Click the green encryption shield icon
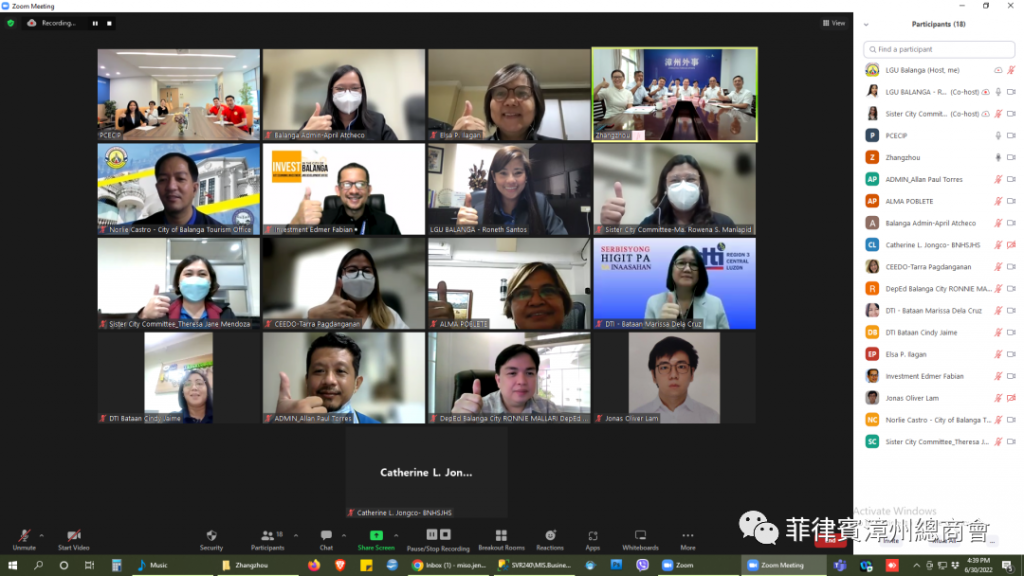This screenshot has width=1024, height=576. point(10,24)
